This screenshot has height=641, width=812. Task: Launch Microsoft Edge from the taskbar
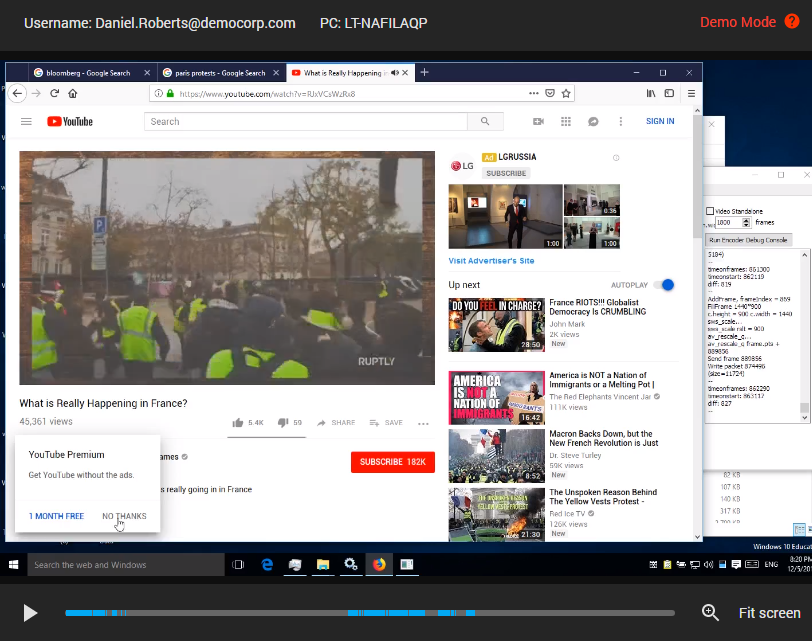[x=267, y=564]
